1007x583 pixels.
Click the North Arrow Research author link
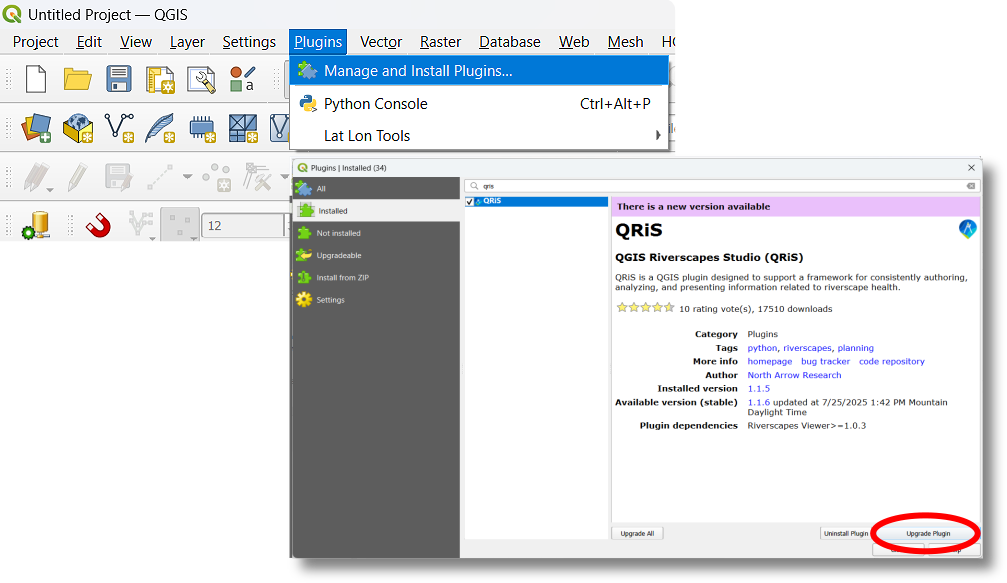794,375
